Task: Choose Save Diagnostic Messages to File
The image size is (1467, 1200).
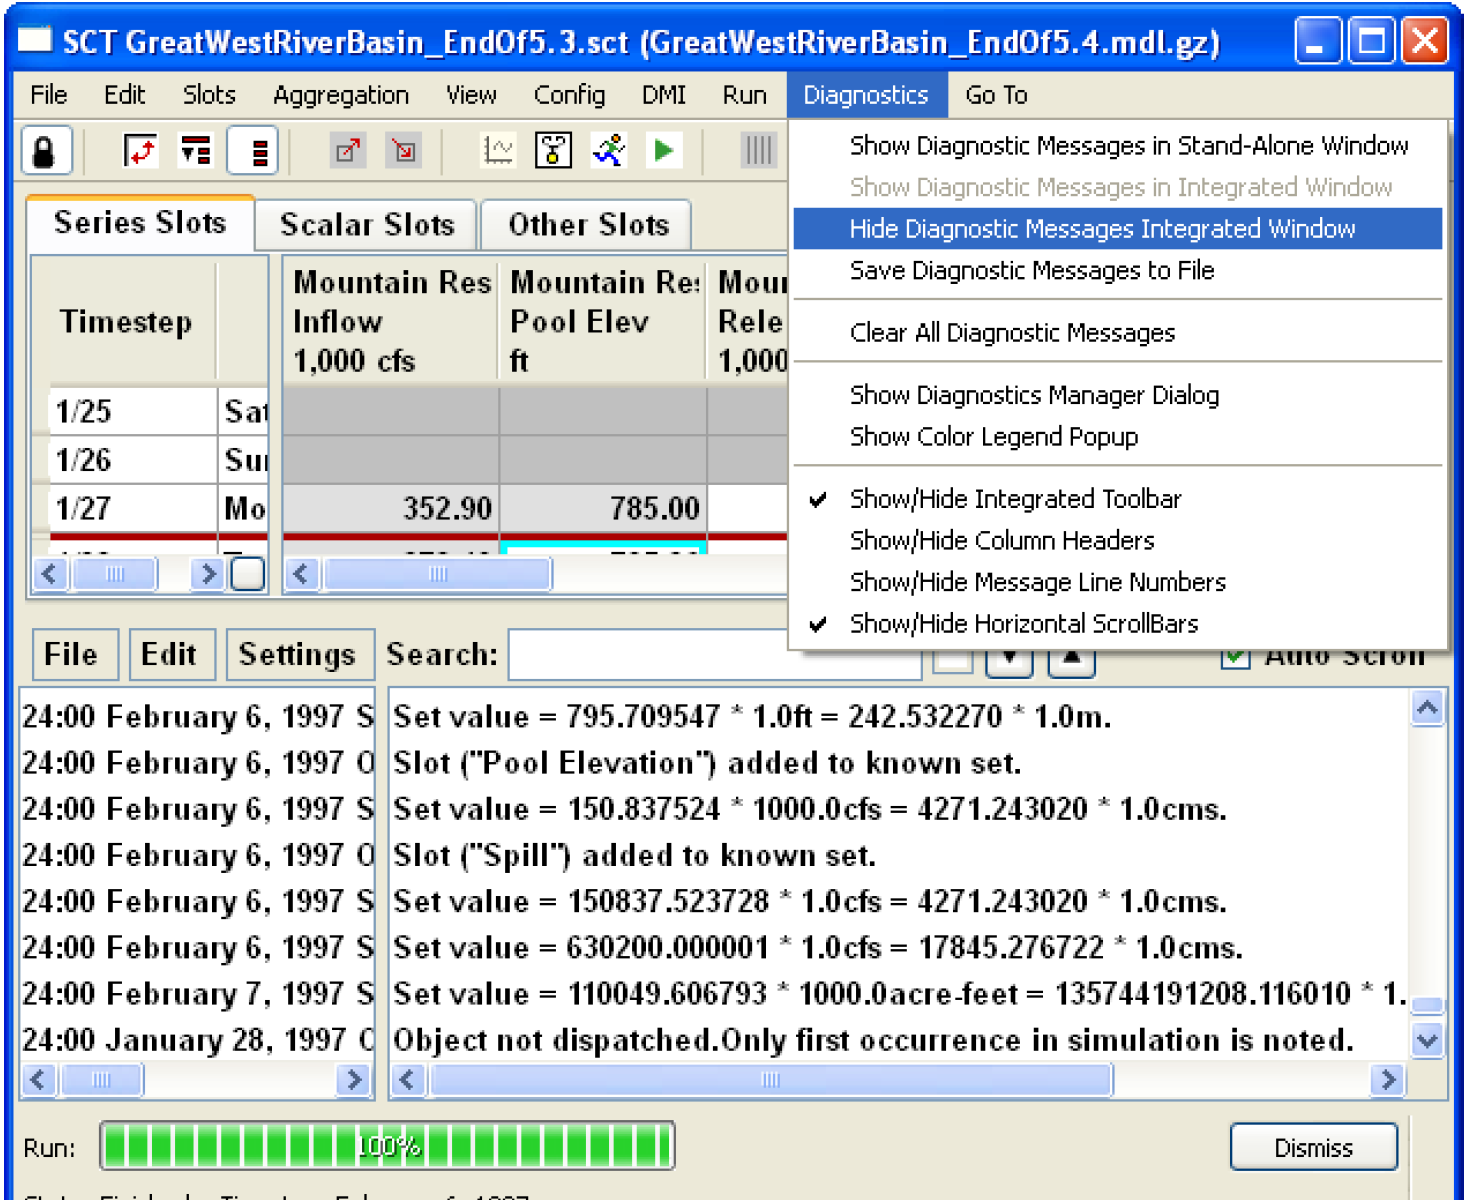Action: [1118, 271]
